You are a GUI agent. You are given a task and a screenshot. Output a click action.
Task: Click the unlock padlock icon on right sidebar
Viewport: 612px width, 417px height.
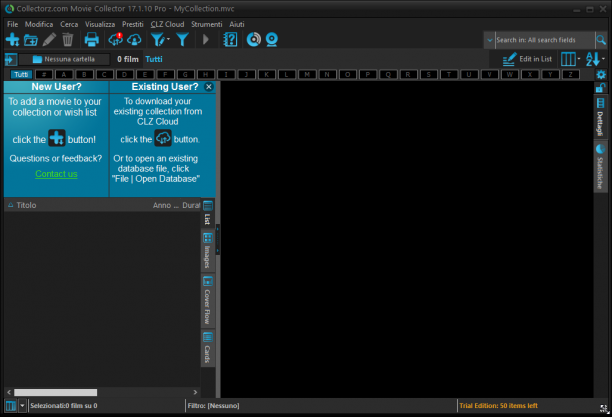pyautogui.click(x=600, y=88)
